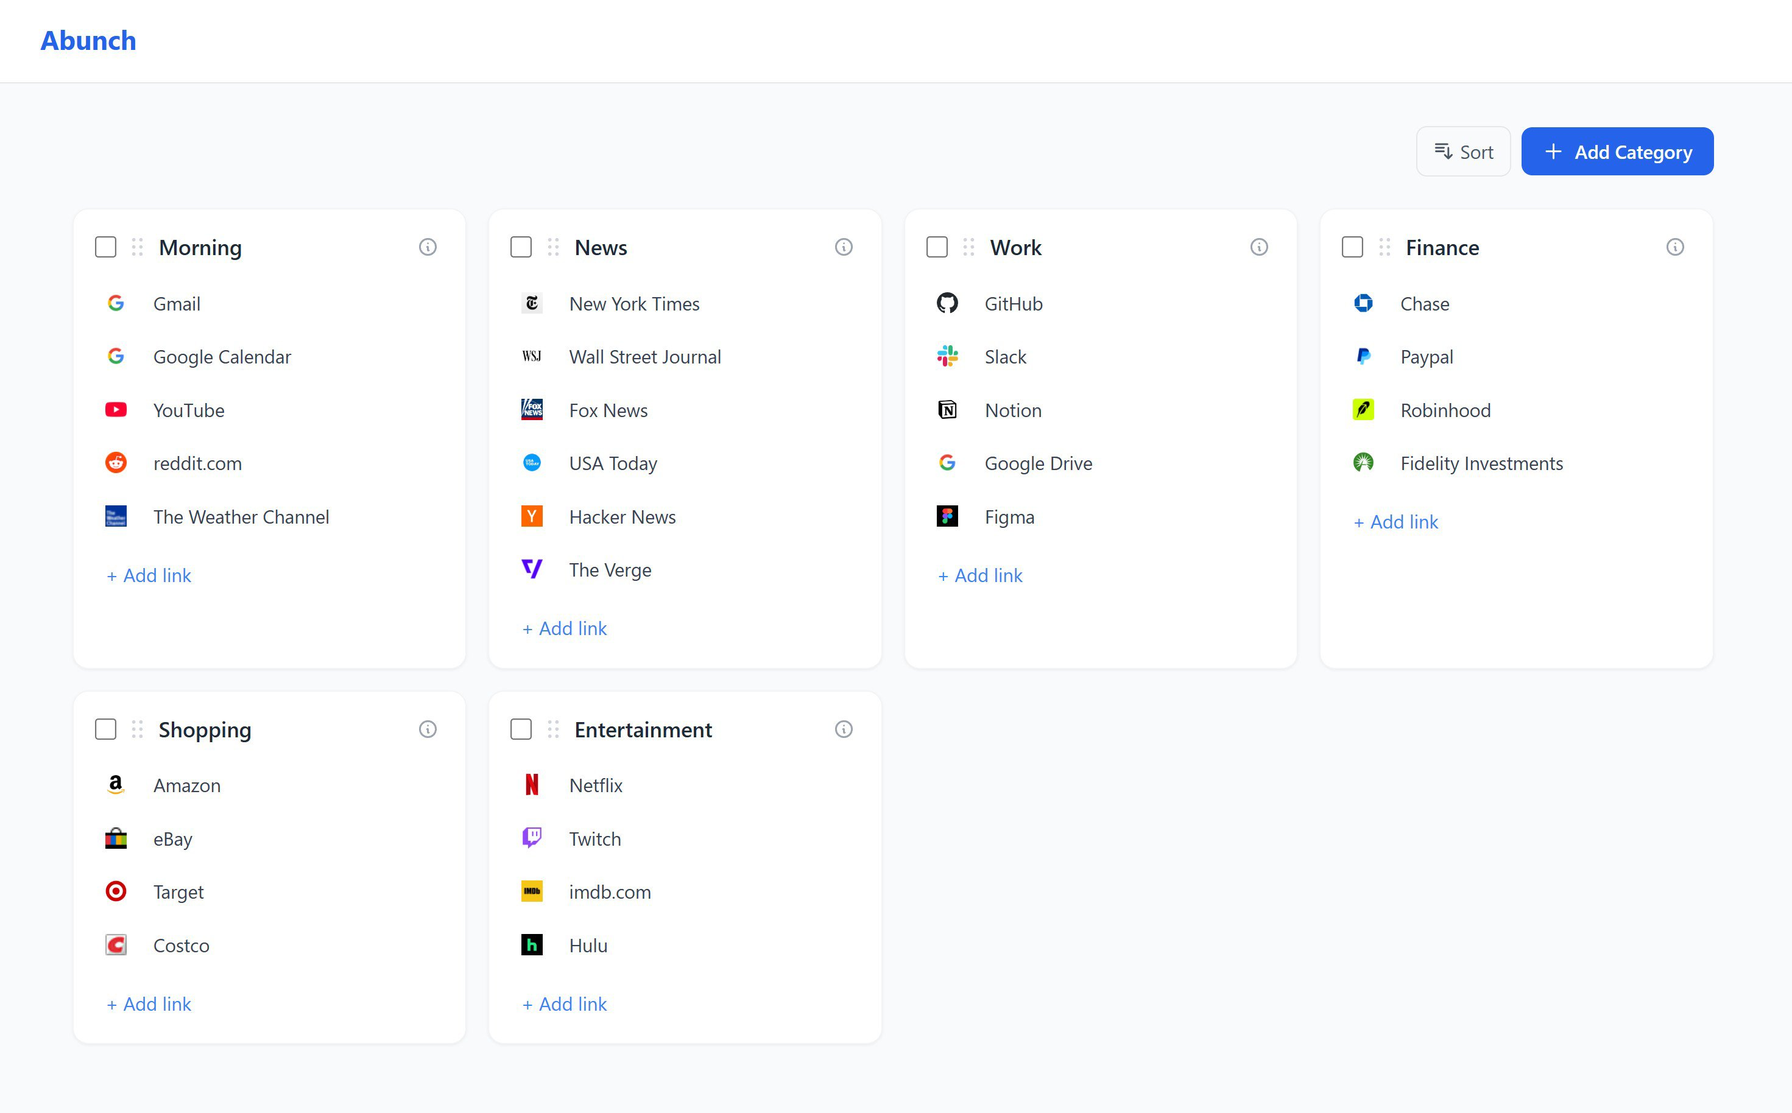Click The Verge icon
The width and height of the screenshot is (1792, 1113).
(x=532, y=569)
